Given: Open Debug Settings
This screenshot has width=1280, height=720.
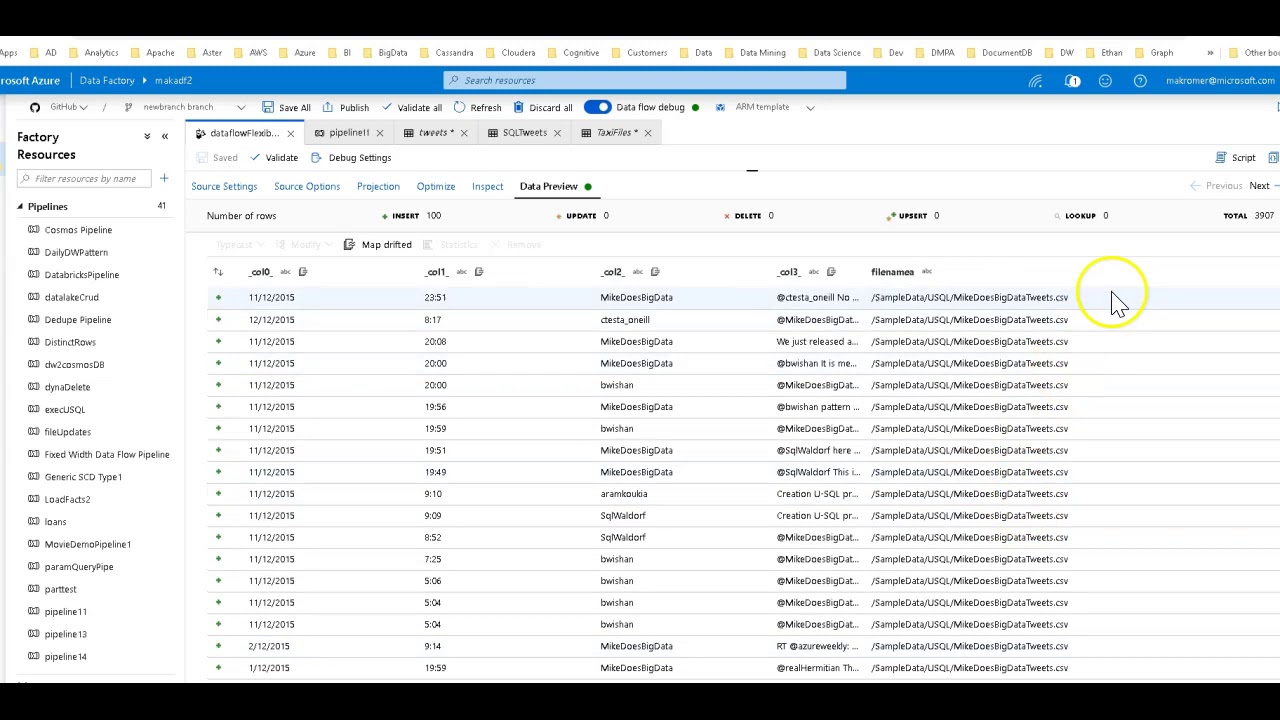Looking at the screenshot, I should [x=351, y=158].
